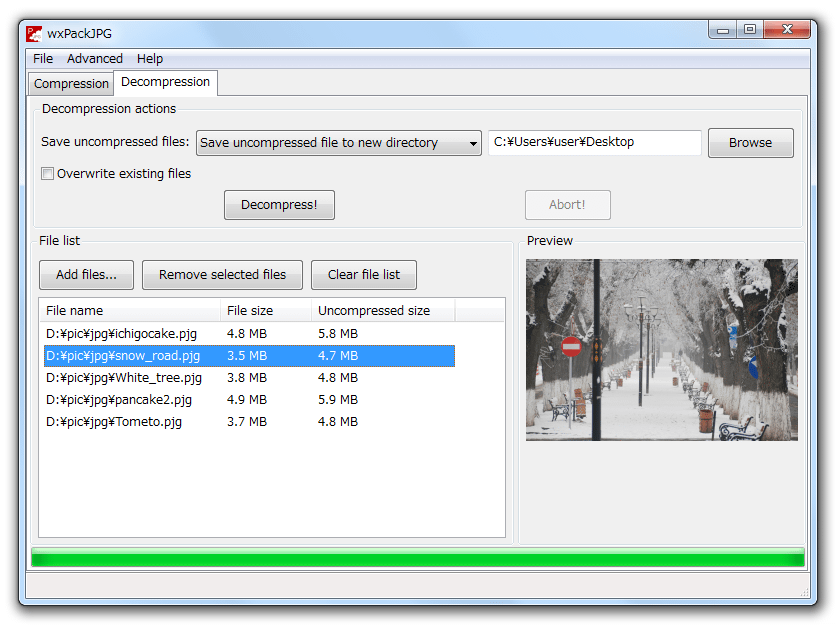Open the Help menu
Image resolution: width=839 pixels, height=628 pixels.
click(150, 58)
